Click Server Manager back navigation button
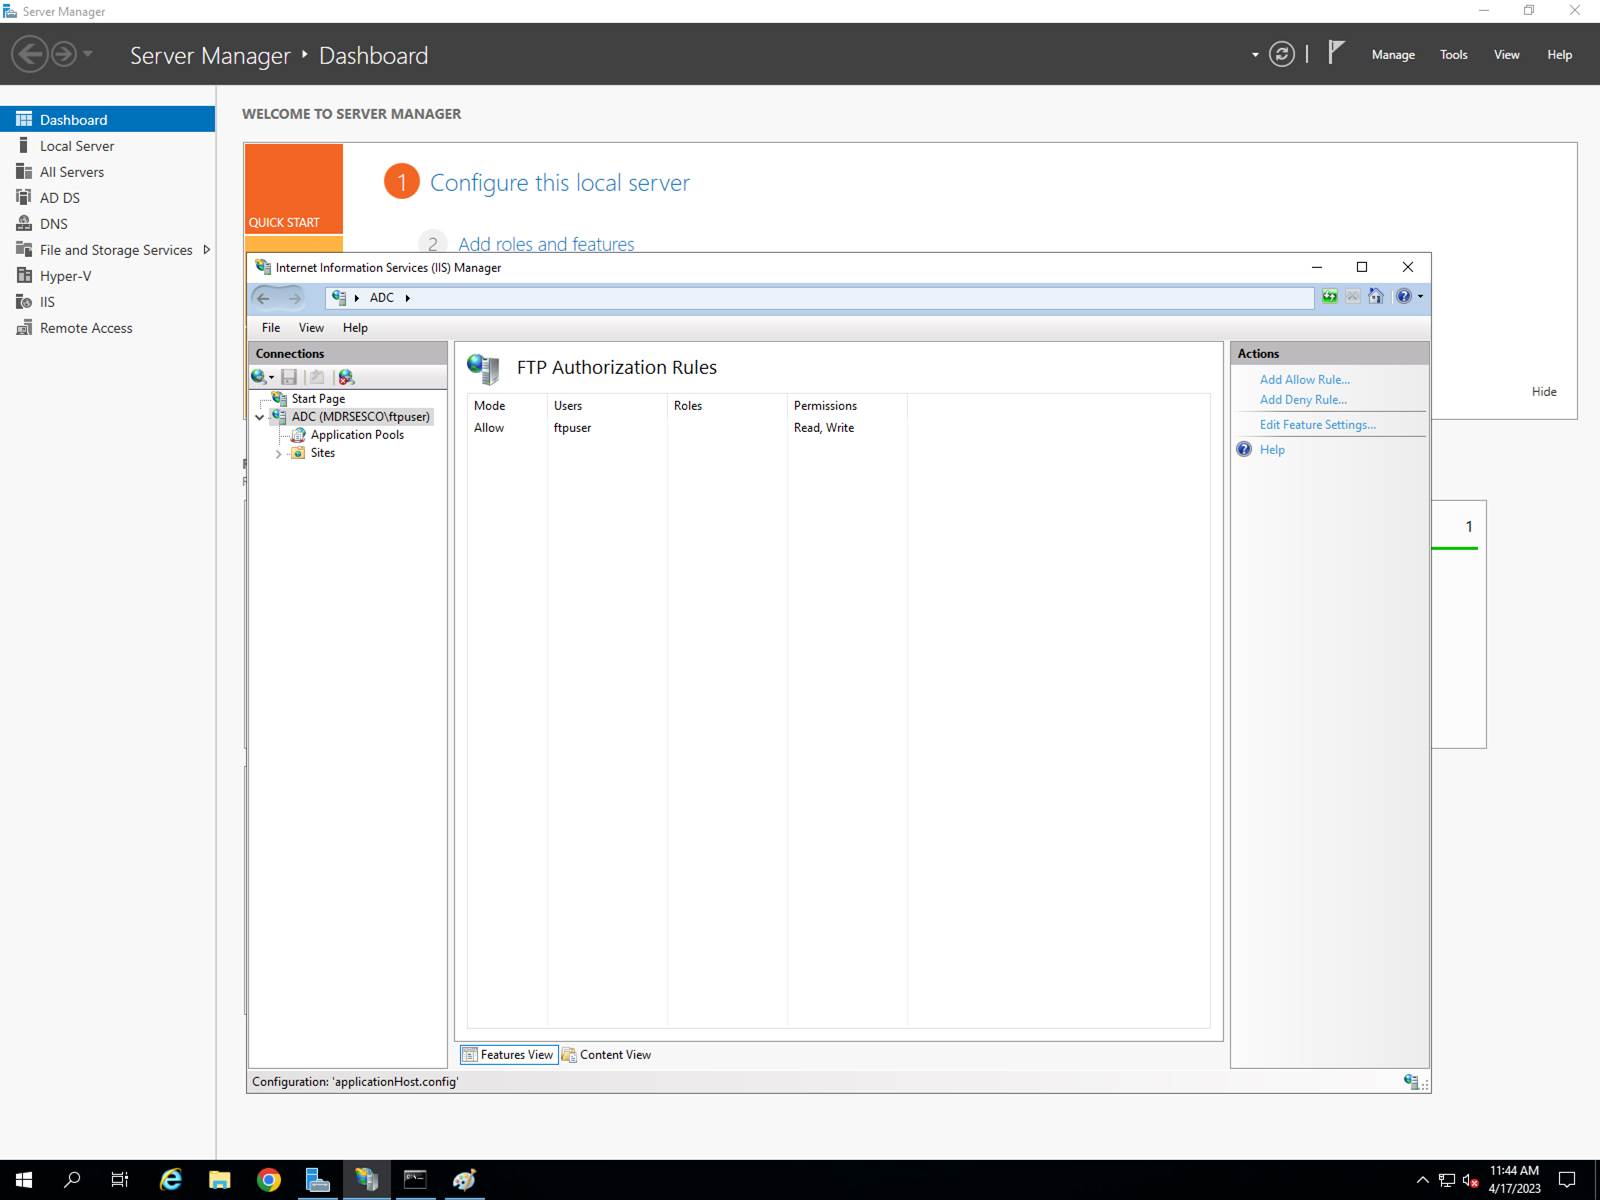This screenshot has height=1200, width=1600. [30, 54]
